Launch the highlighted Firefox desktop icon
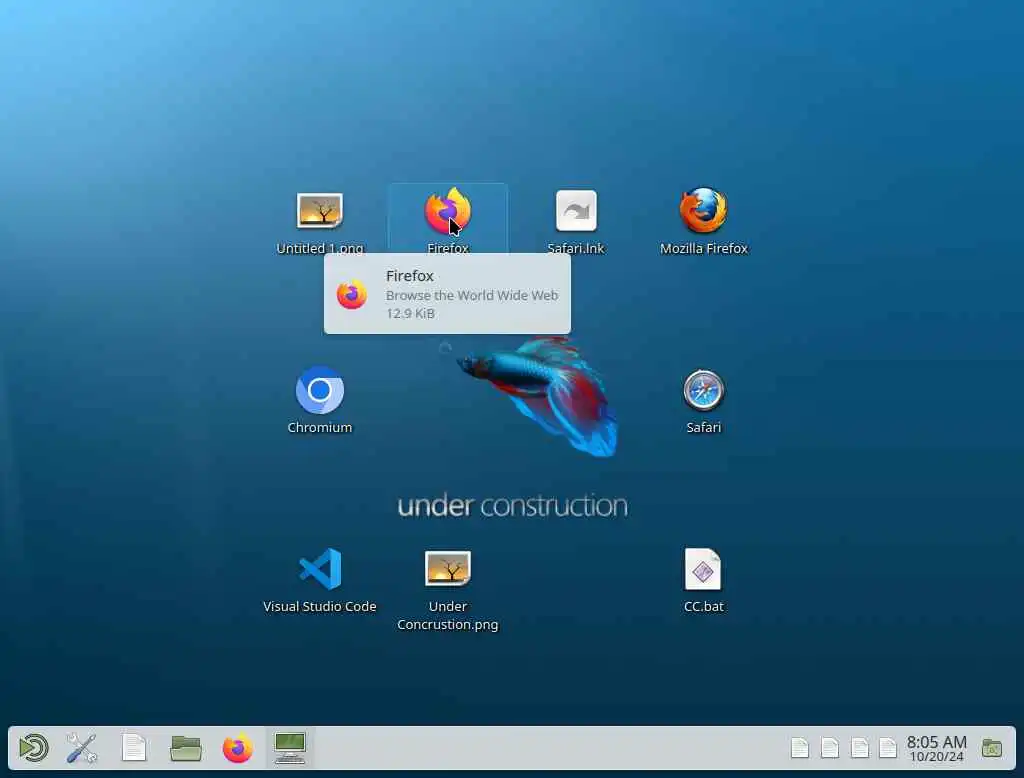Viewport: 1024px width, 778px height. point(448,210)
